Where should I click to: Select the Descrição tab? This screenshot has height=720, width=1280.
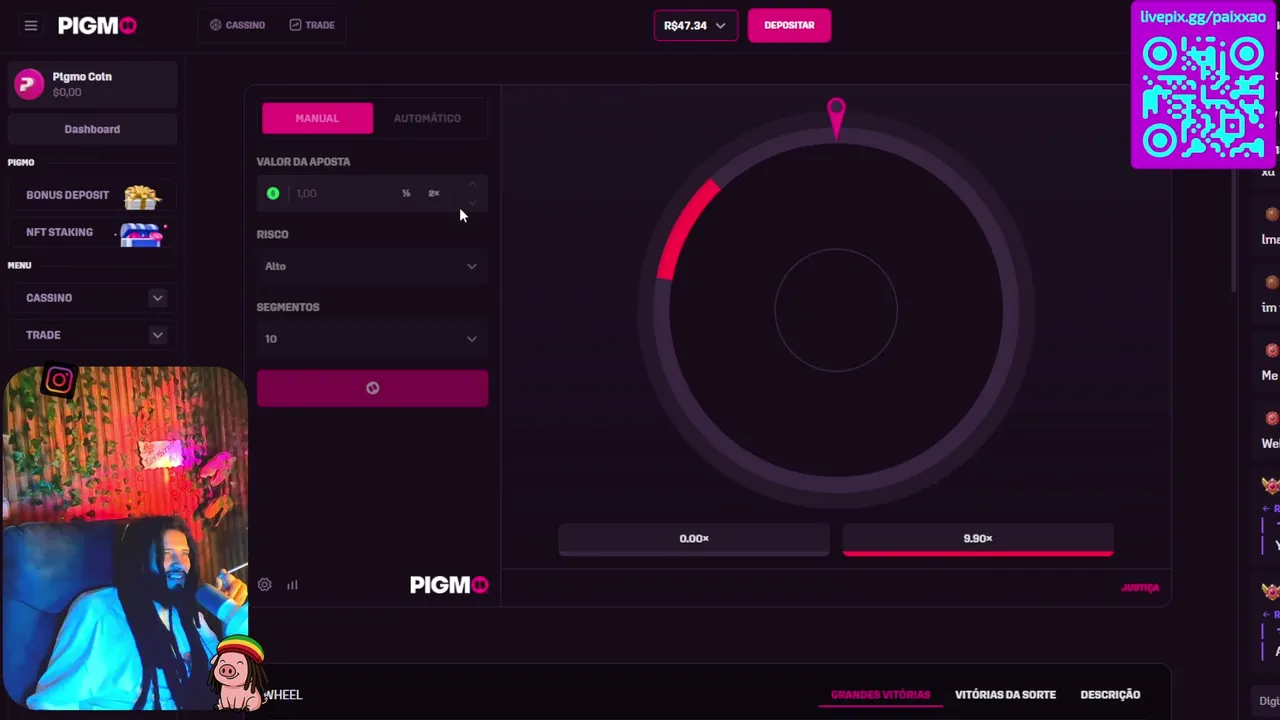point(1110,694)
